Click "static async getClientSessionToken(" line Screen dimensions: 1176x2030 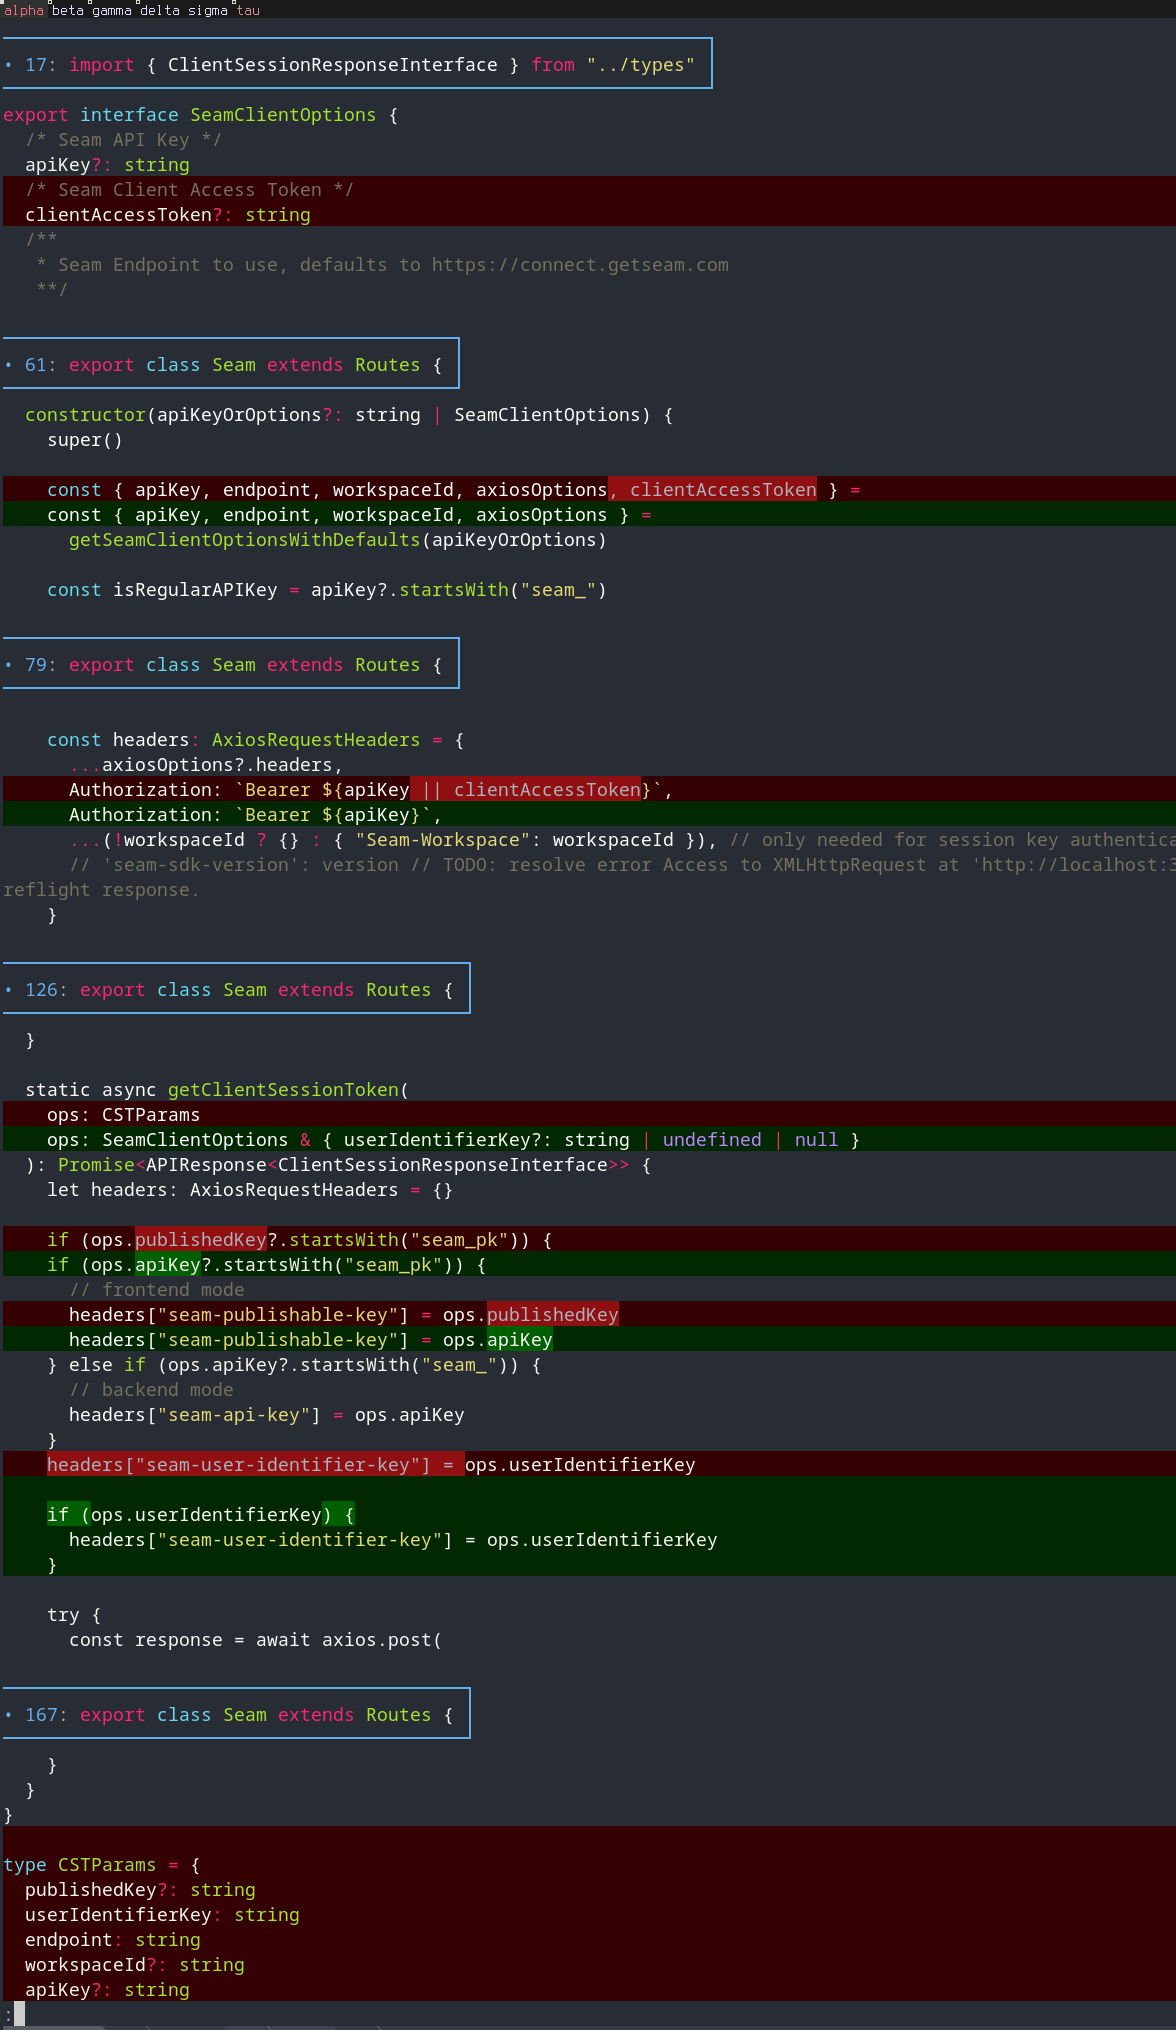[x=217, y=1090]
